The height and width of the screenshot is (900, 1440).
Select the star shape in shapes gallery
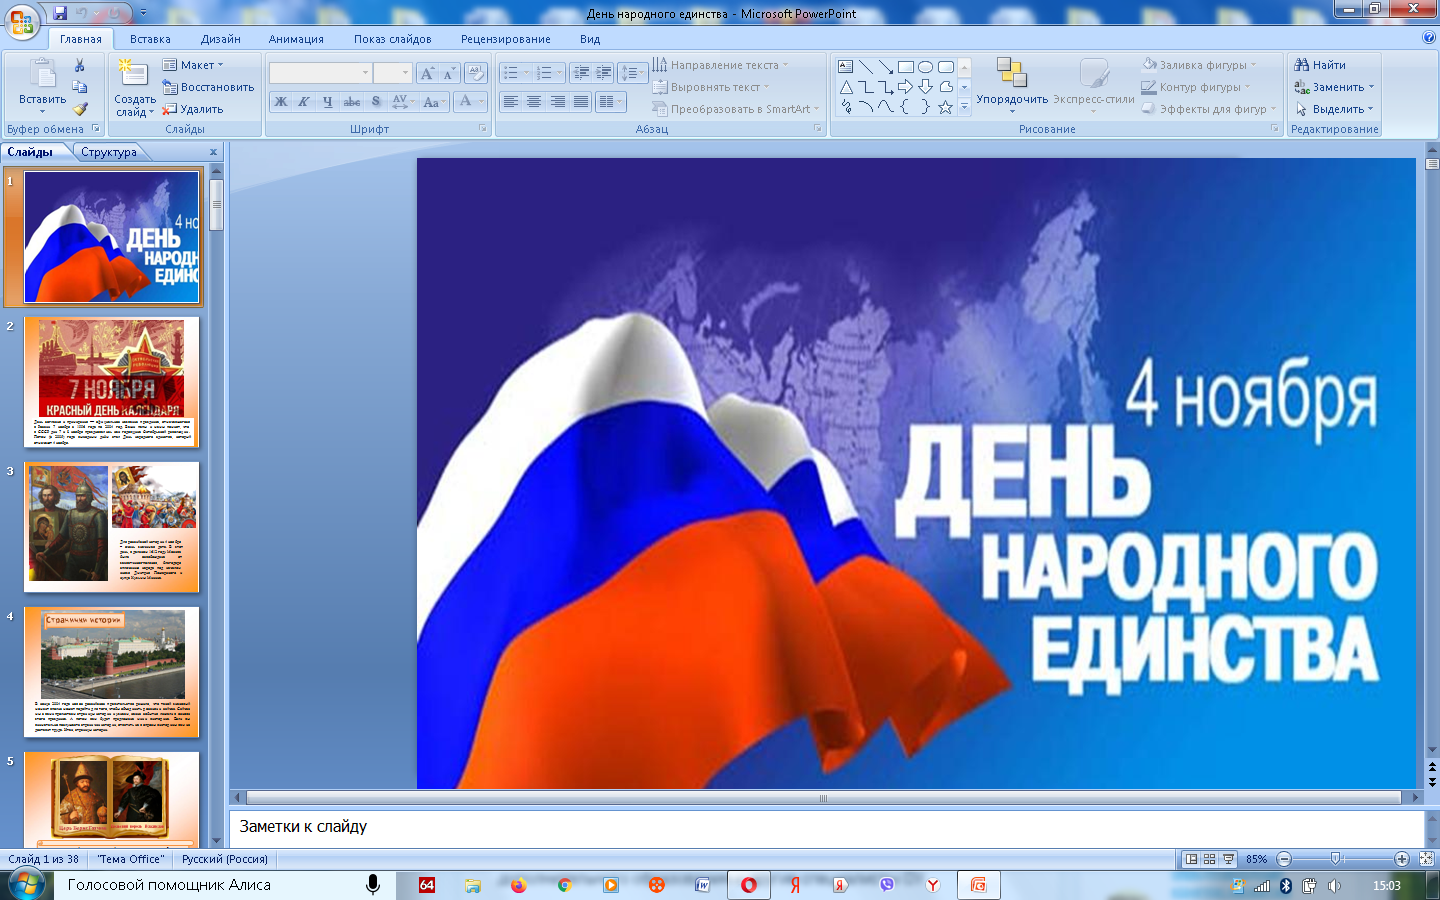[945, 107]
